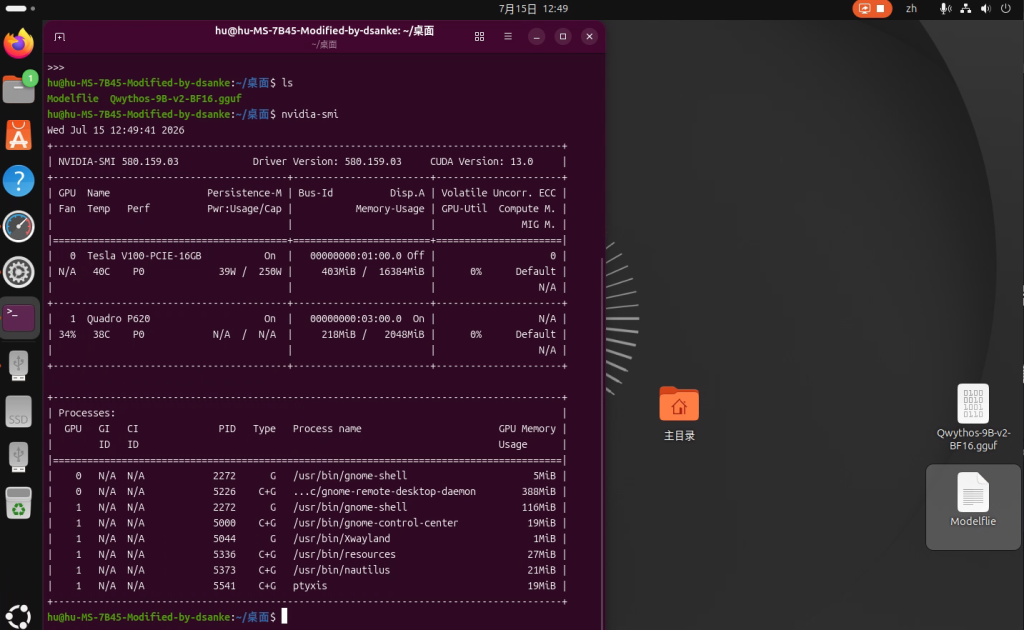Click '388MiB' GPU memory value

[x=539, y=492]
